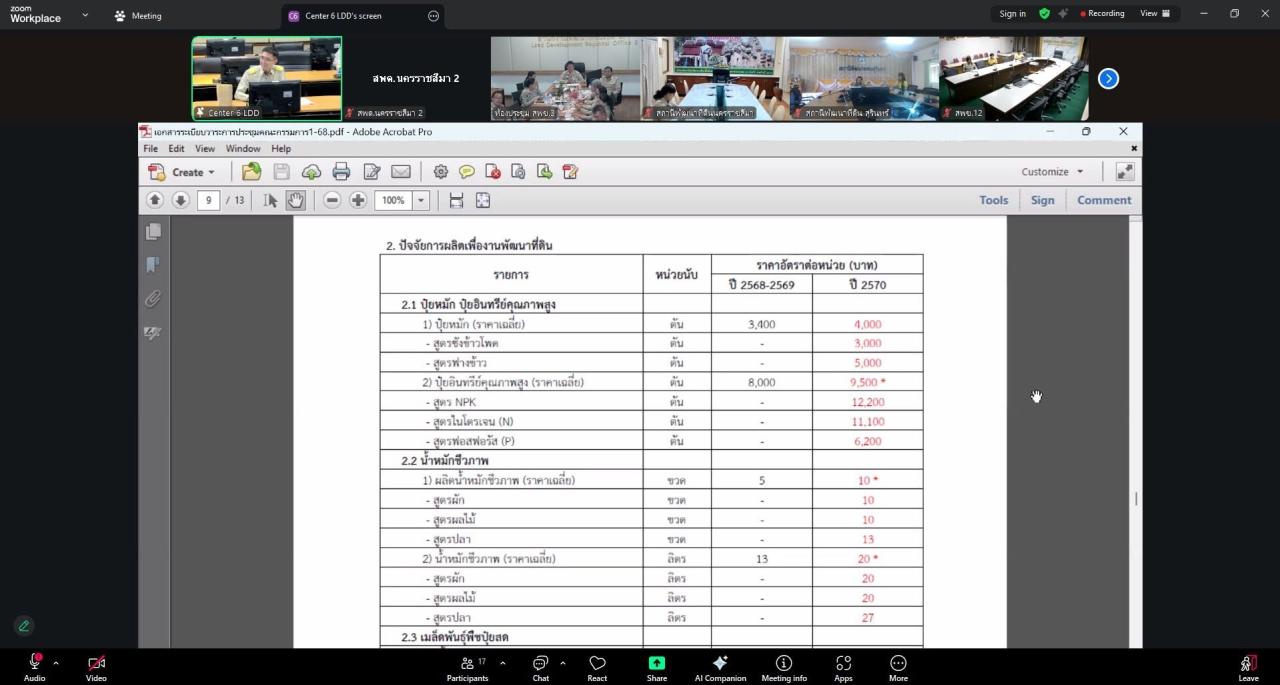Open bookmarks panel in sidebar

point(153,265)
